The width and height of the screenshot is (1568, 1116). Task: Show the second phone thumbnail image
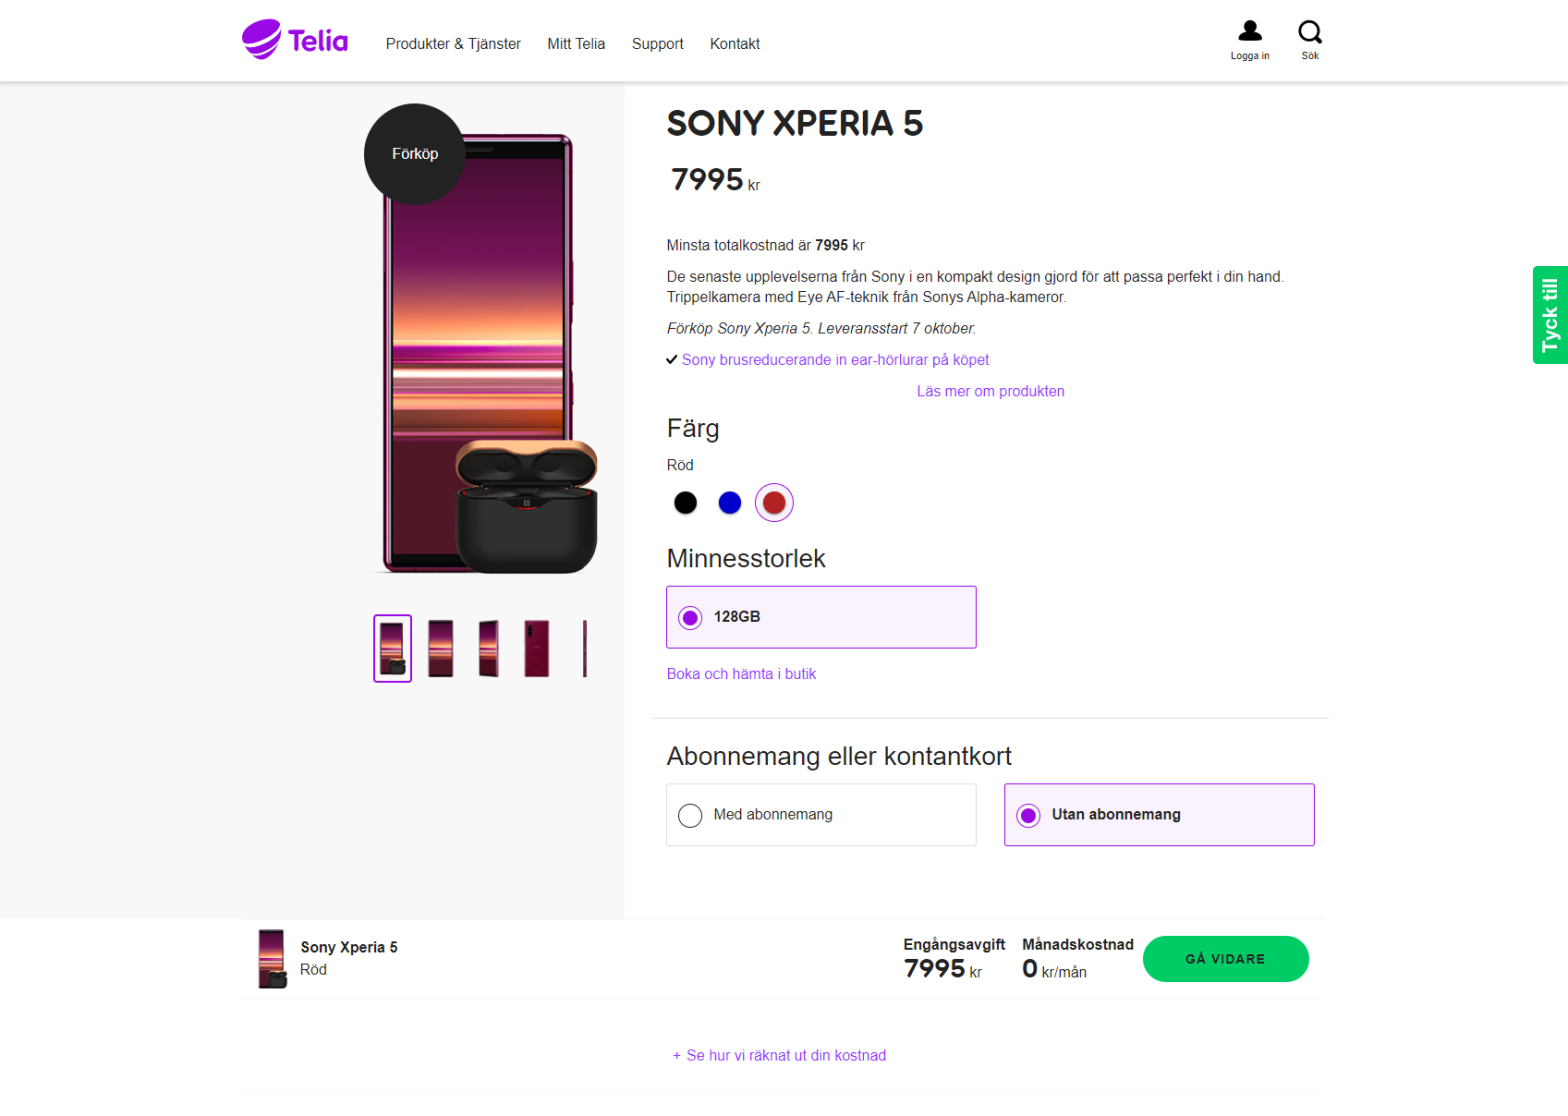pyautogui.click(x=440, y=648)
